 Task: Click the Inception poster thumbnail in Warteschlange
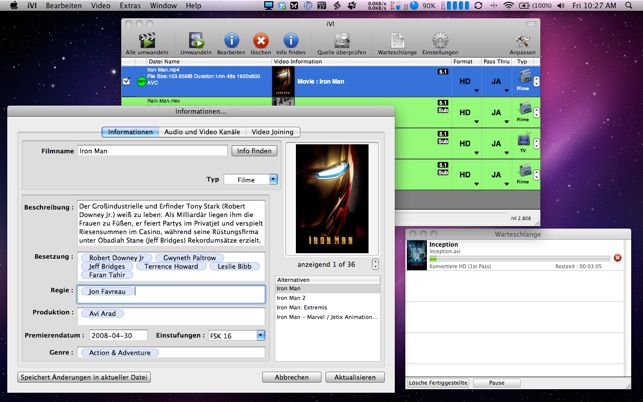[x=417, y=255]
